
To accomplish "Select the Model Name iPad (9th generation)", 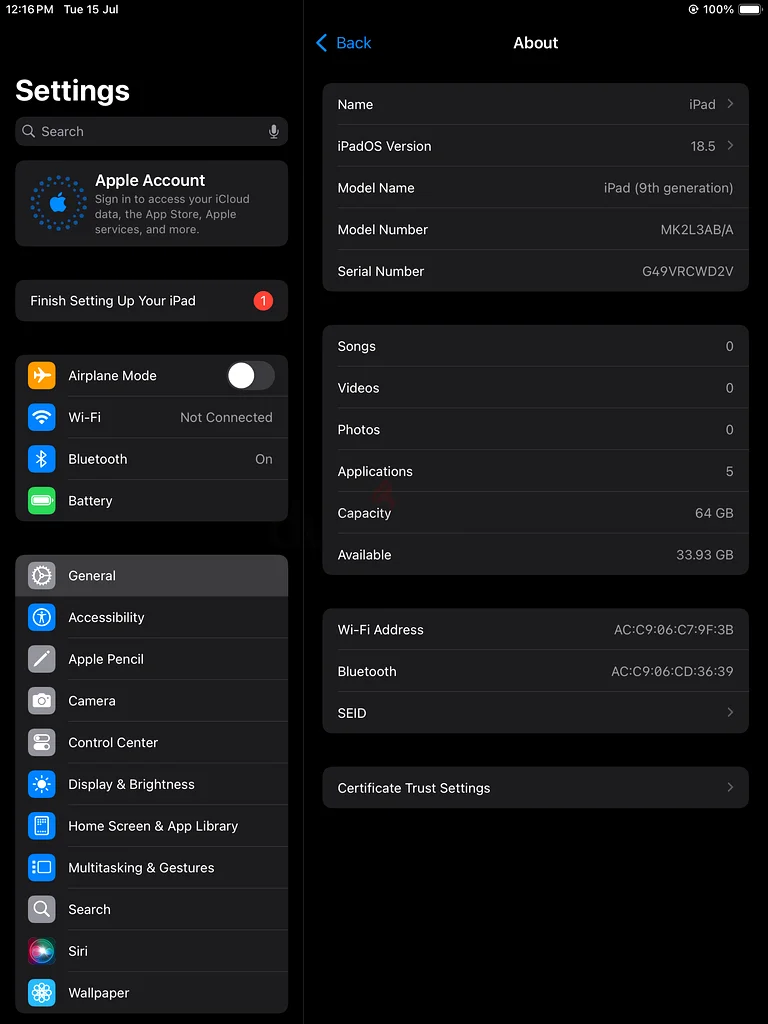I will 668,188.
